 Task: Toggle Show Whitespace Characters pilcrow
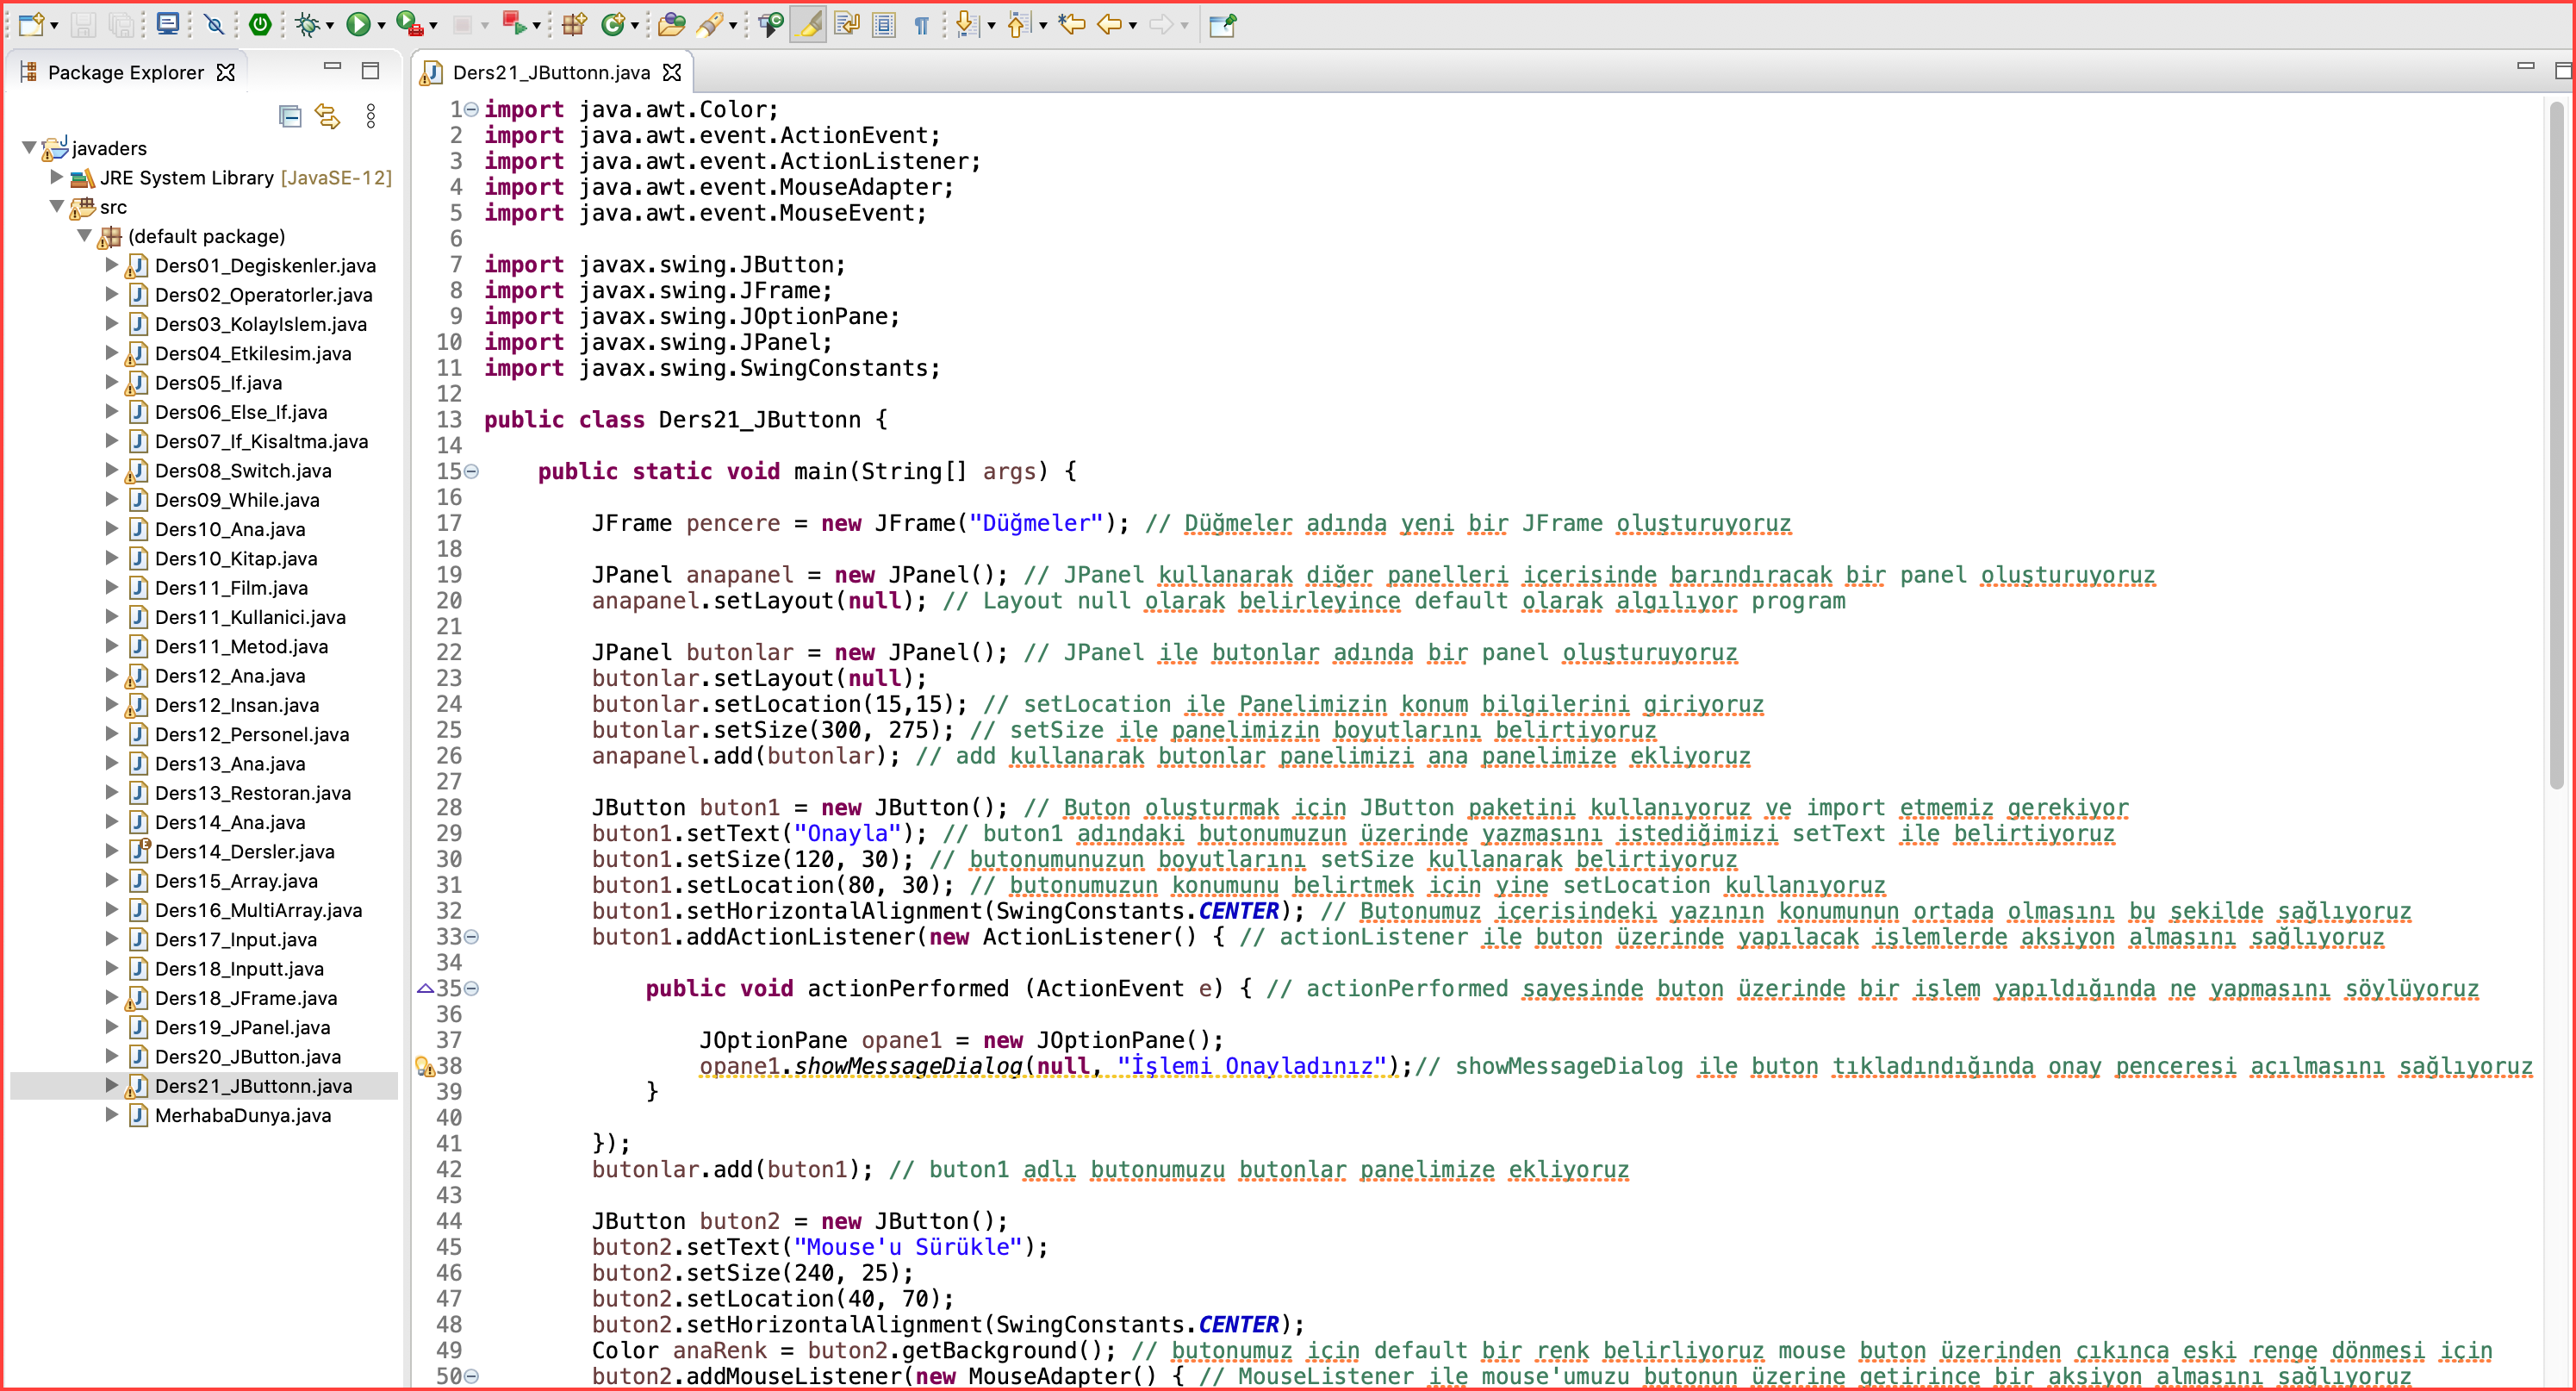922,24
